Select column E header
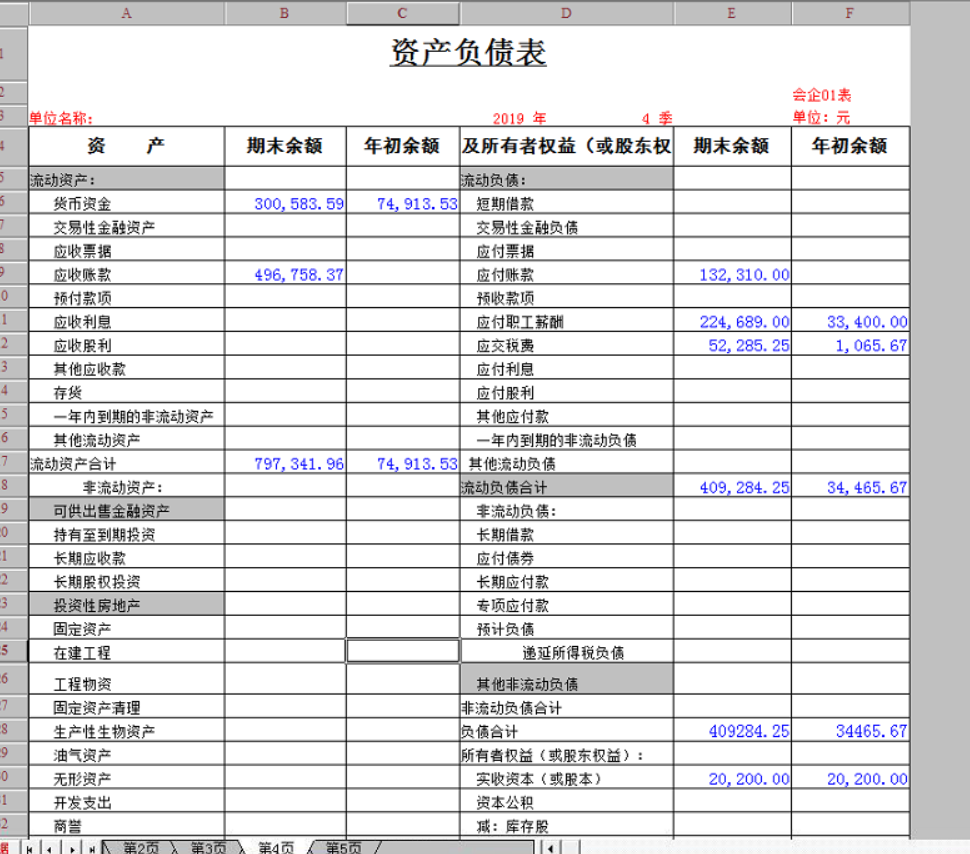Screen dimensions: 970x854 (x=732, y=14)
